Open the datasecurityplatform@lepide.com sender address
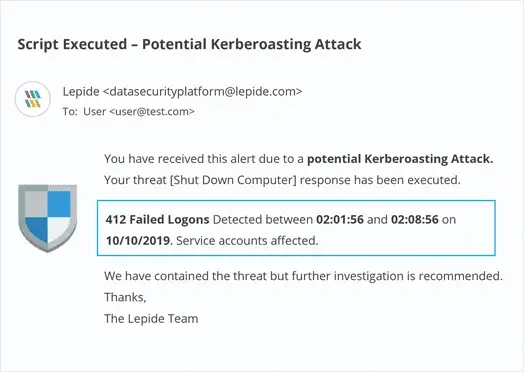Image resolution: width=524 pixels, height=372 pixels. (x=202, y=91)
